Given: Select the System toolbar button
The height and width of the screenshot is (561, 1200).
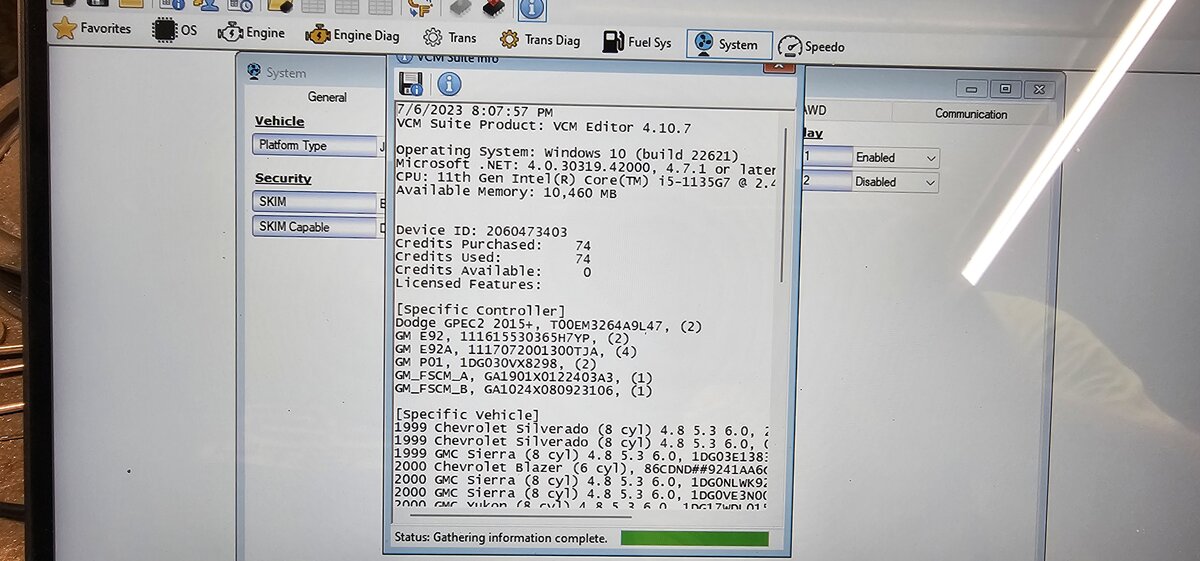Looking at the screenshot, I should [x=729, y=44].
